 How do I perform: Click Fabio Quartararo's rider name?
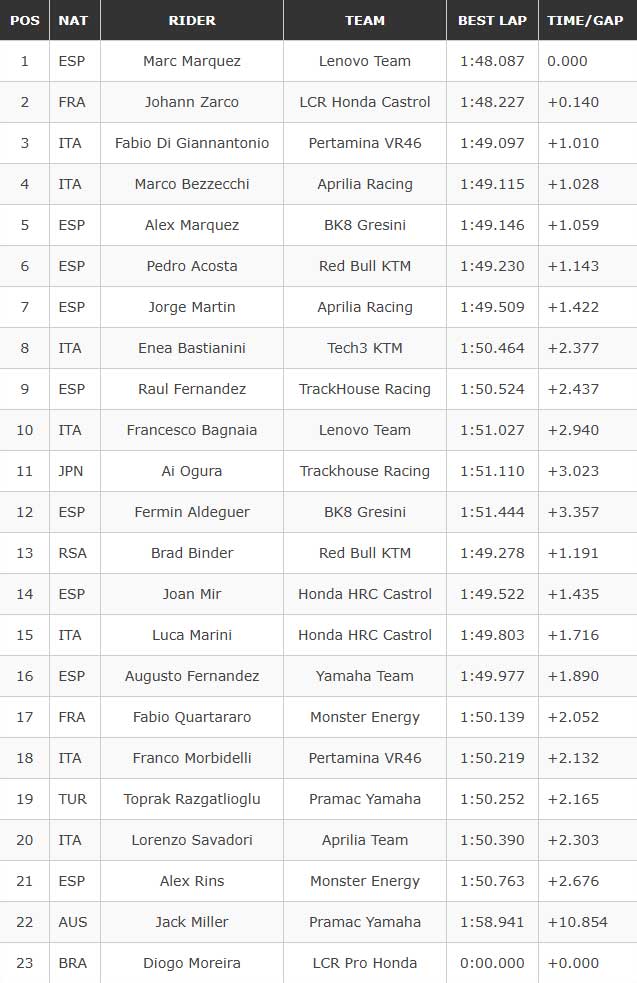[191, 717]
